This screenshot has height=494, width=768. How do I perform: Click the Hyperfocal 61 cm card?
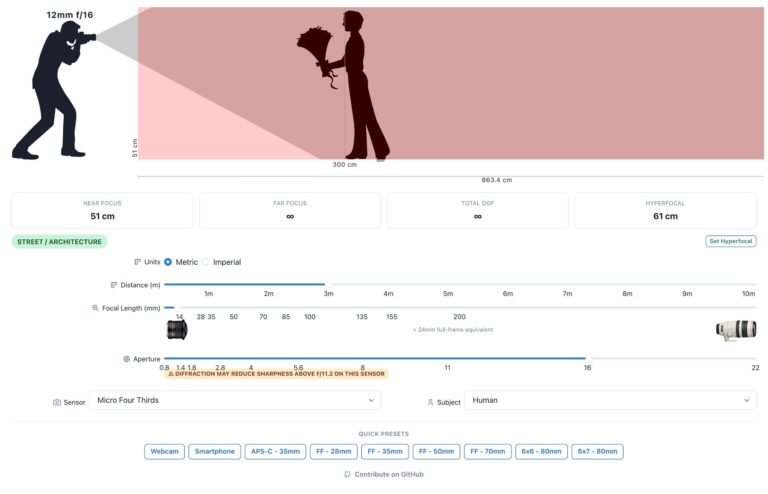[x=665, y=211]
